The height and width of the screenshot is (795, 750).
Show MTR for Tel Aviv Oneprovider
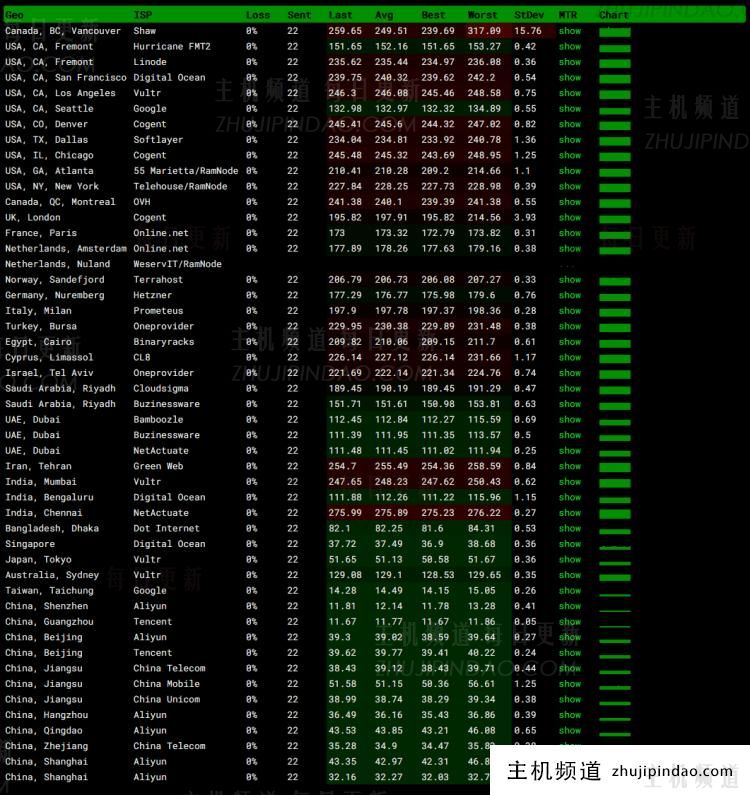(569, 373)
